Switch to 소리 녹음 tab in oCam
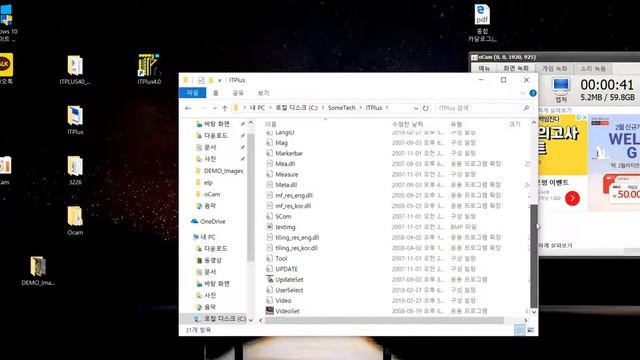640x360 pixels. (x=593, y=68)
